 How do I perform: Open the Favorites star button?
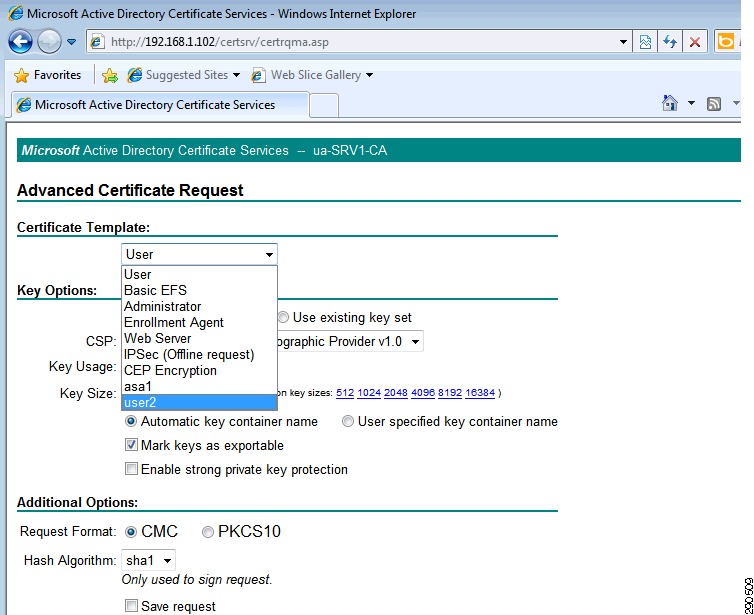[47, 75]
